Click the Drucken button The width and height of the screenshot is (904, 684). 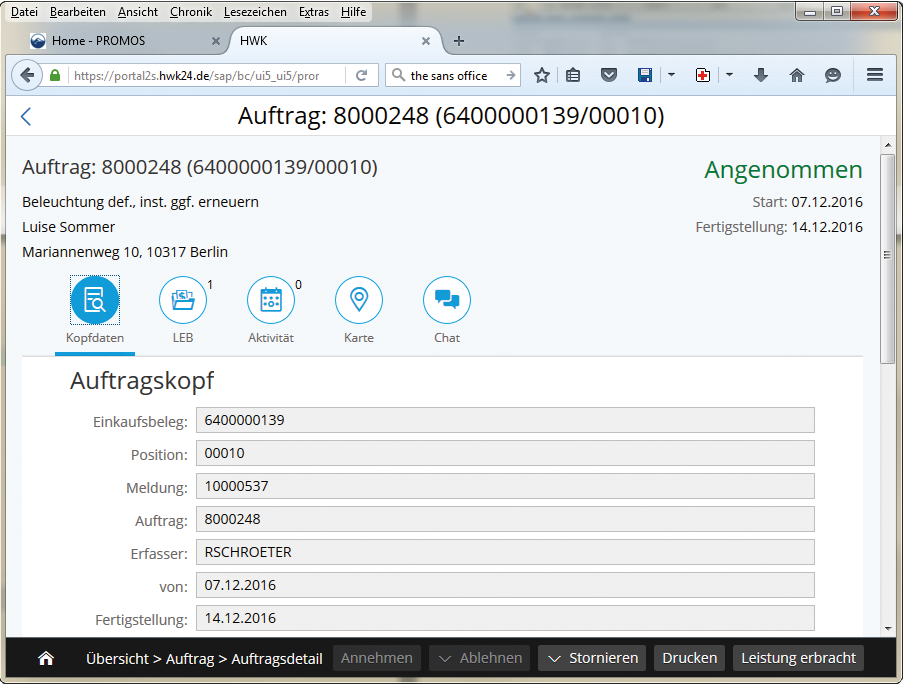(x=689, y=658)
